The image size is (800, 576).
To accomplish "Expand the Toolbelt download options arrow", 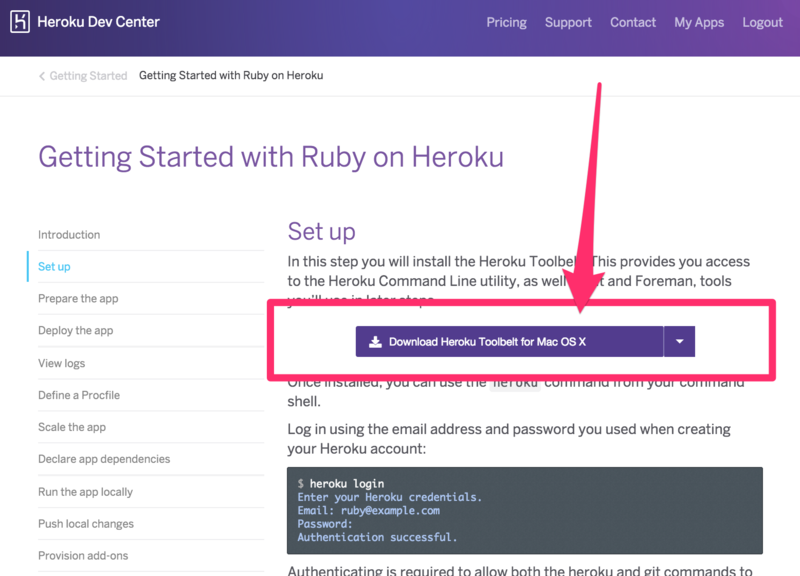I will coord(679,342).
